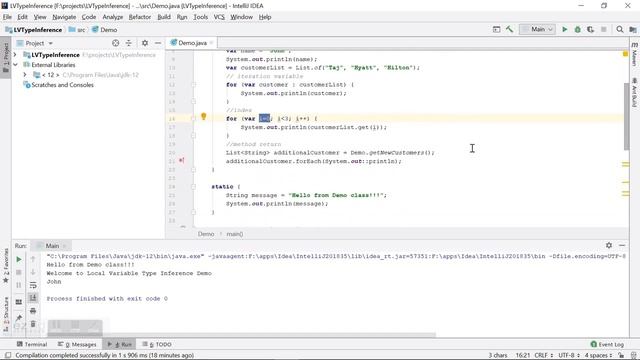
Task: Open the Refactor menu
Action: (x=140, y=17)
